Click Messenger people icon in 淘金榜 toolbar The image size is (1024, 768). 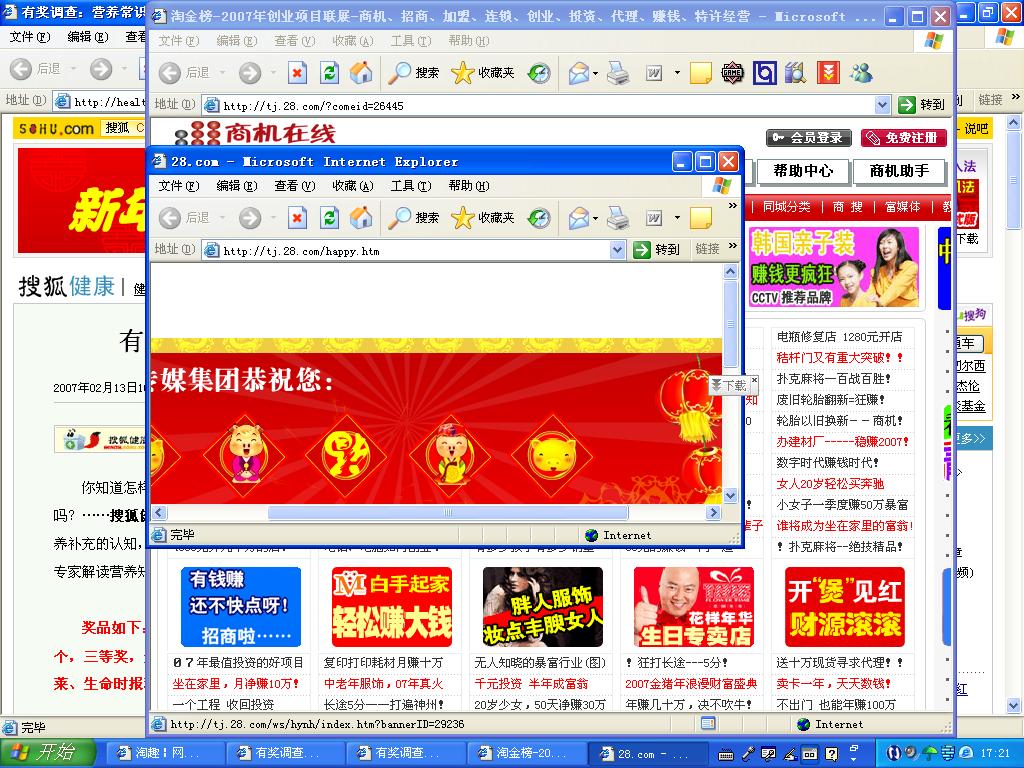861,72
